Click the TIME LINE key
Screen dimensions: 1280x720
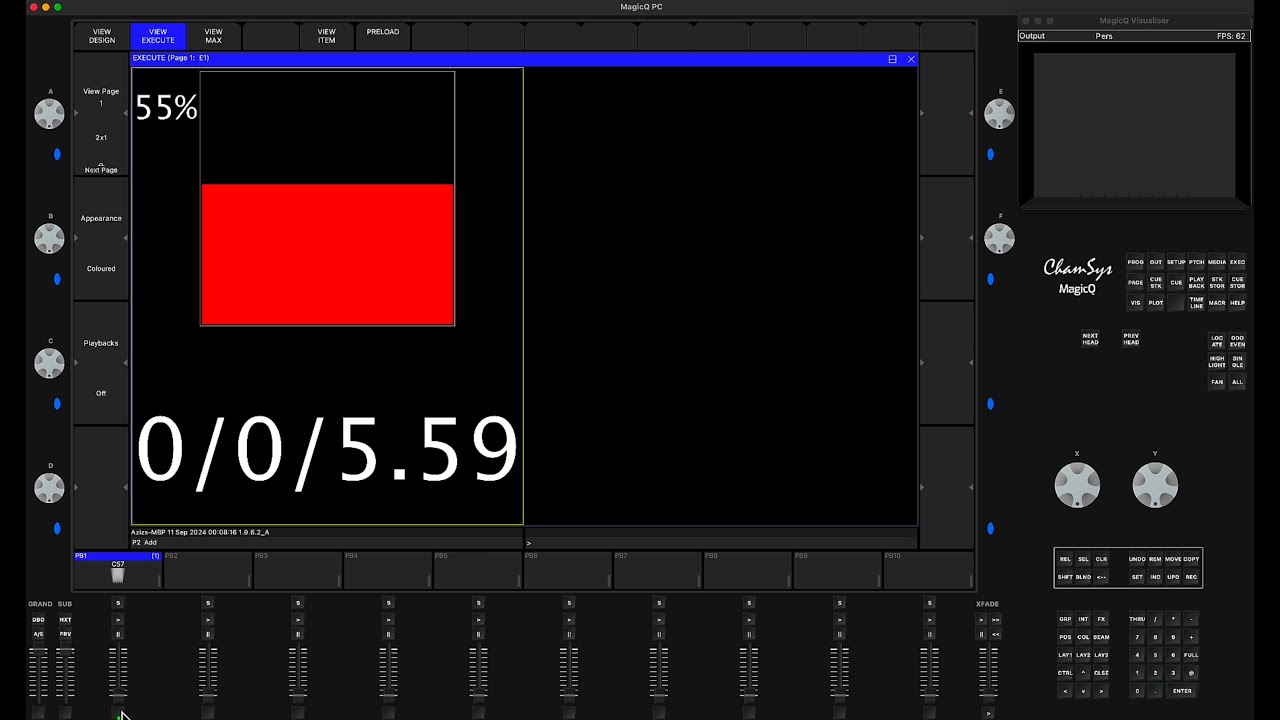1196,302
